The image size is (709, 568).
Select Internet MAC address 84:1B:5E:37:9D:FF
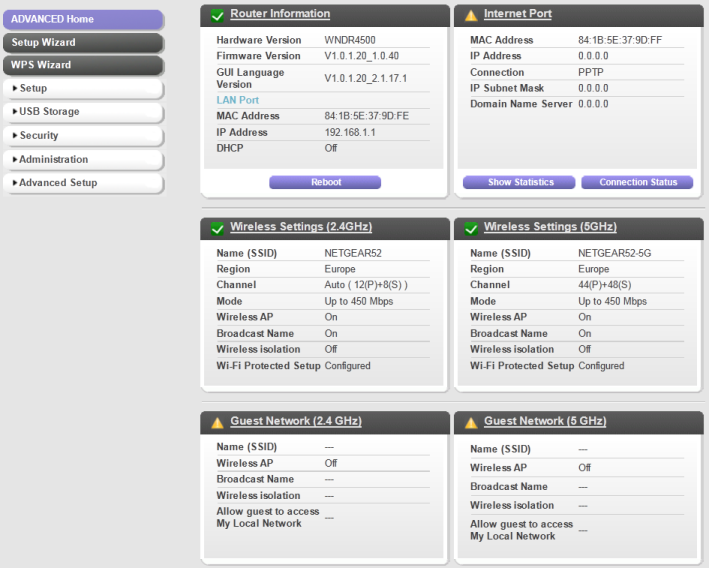click(x=620, y=40)
